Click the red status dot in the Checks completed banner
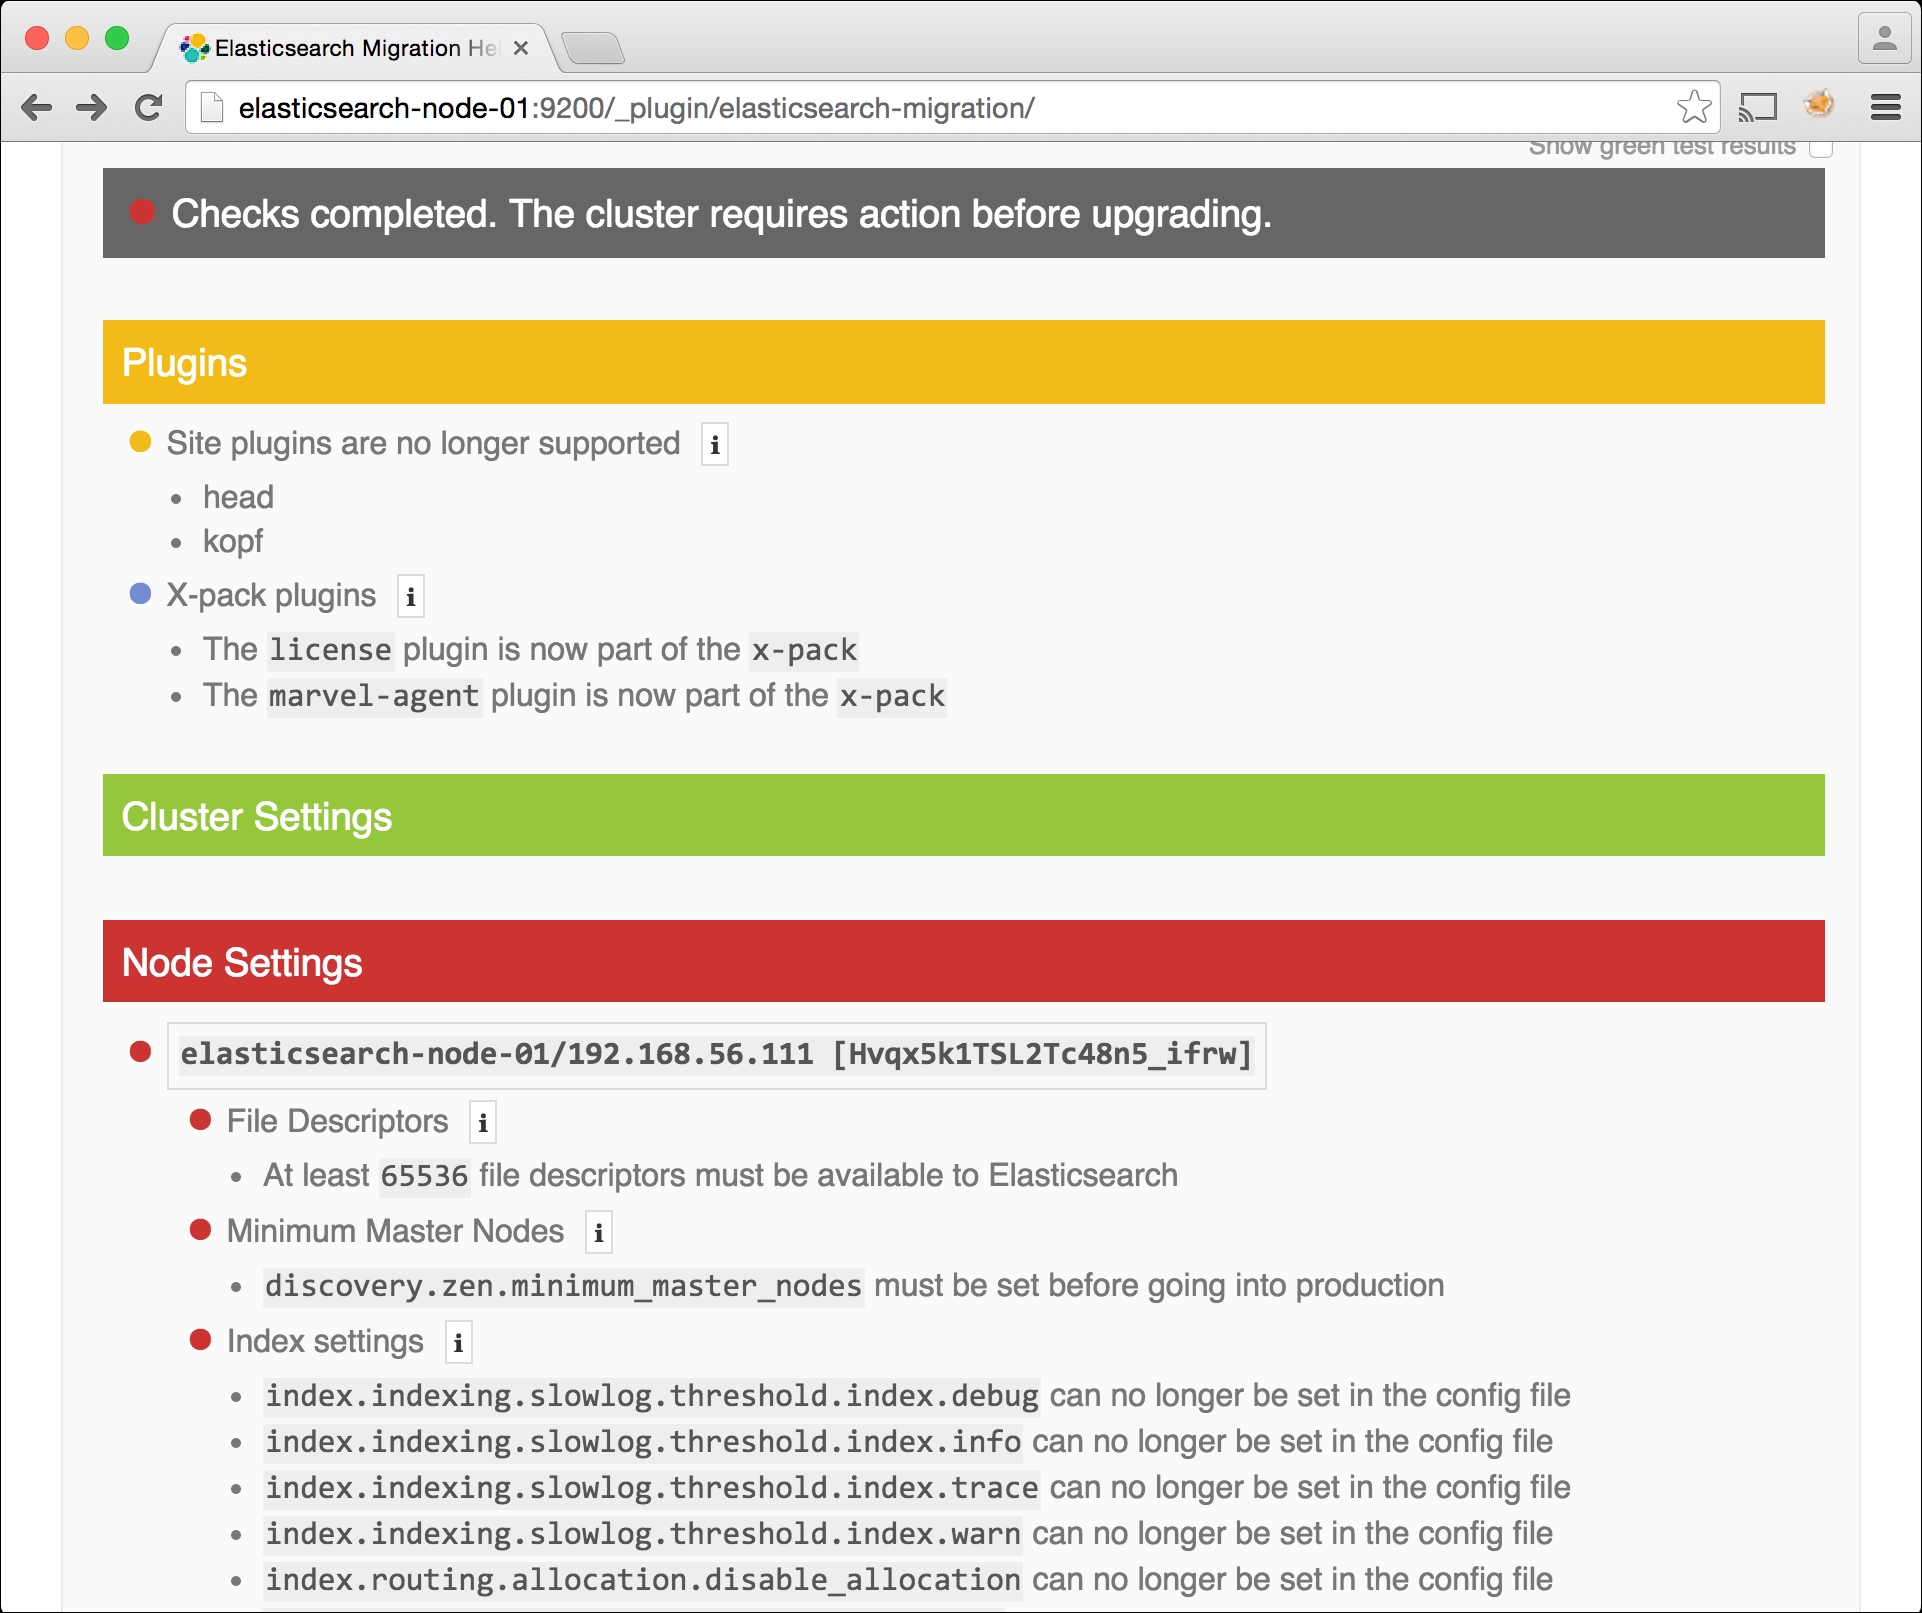 [x=142, y=211]
